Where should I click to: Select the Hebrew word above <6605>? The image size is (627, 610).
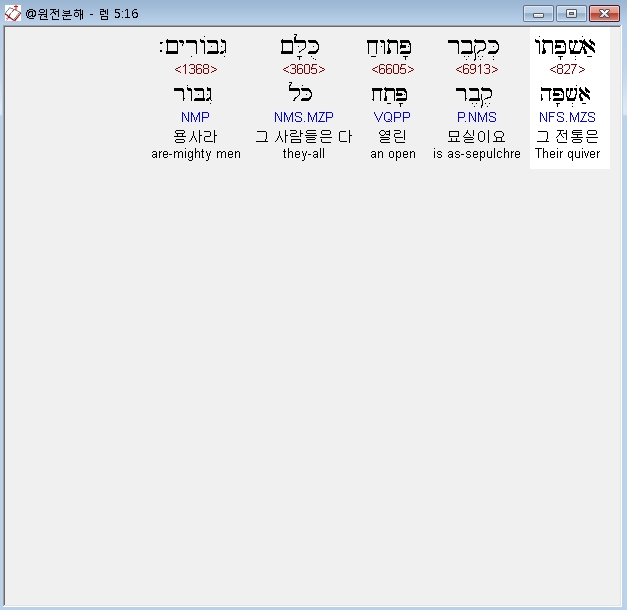(389, 46)
